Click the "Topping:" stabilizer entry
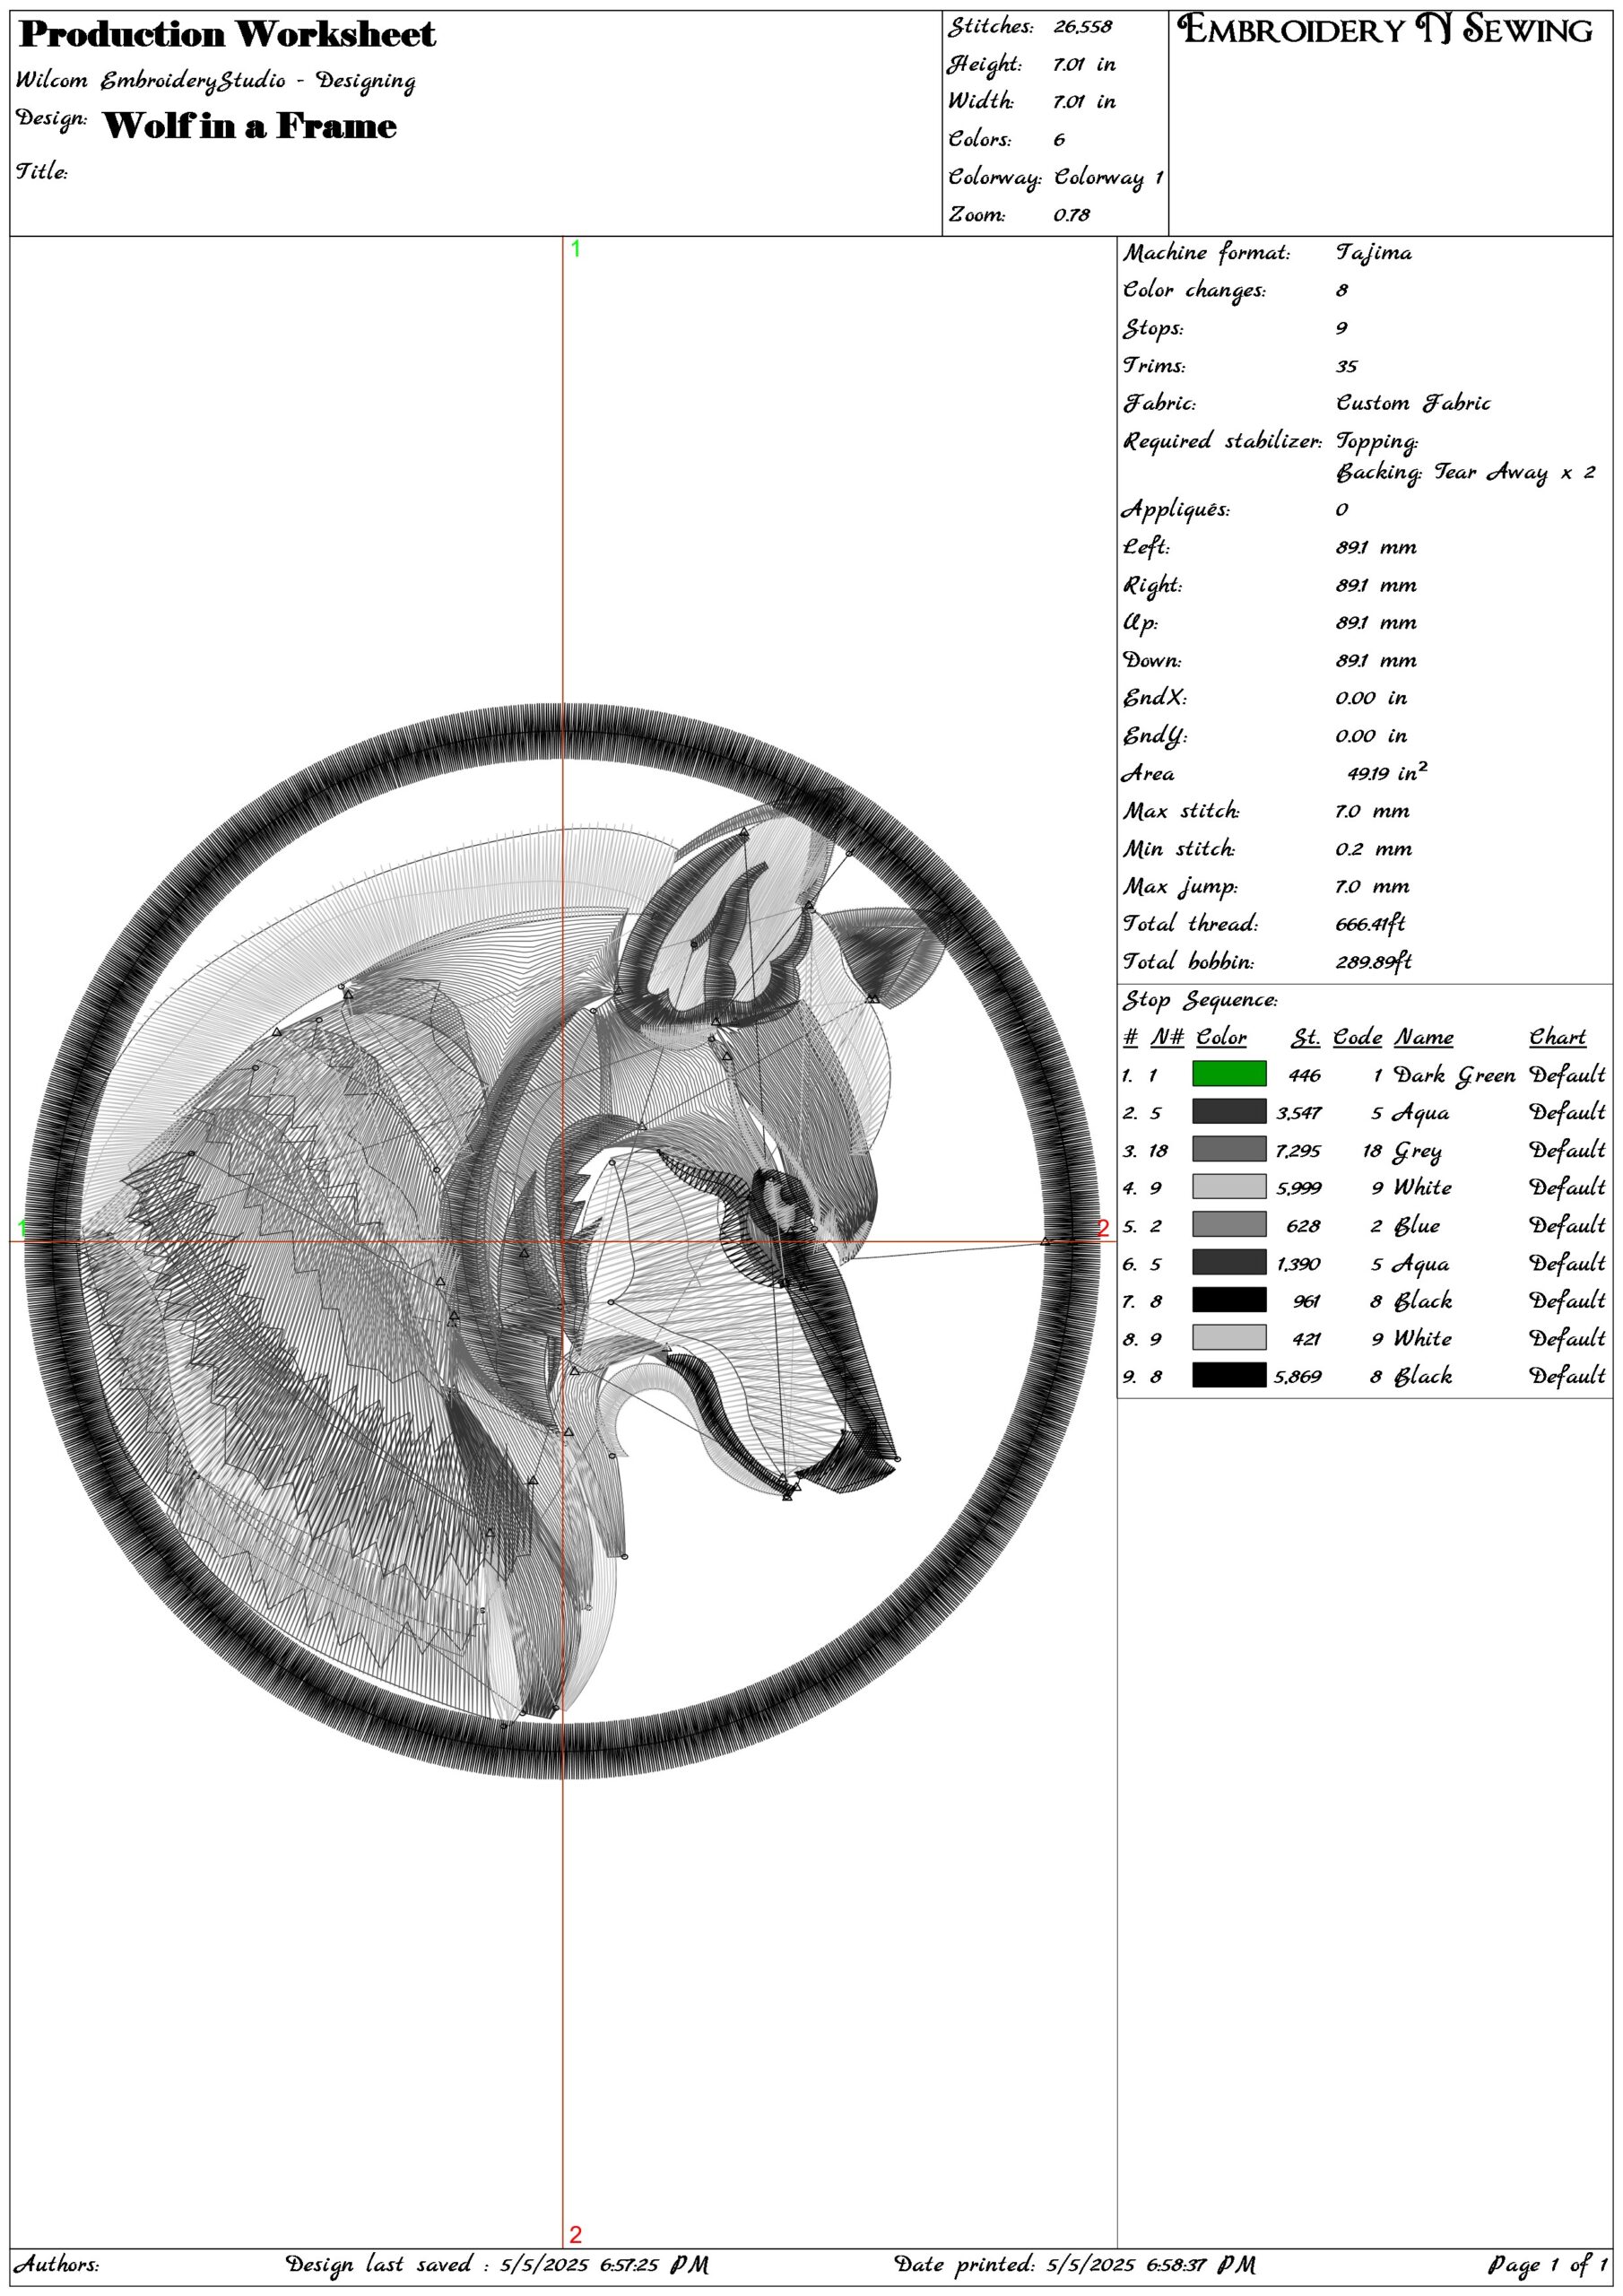This screenshot has width=1623, height=2296. pos(1377,442)
